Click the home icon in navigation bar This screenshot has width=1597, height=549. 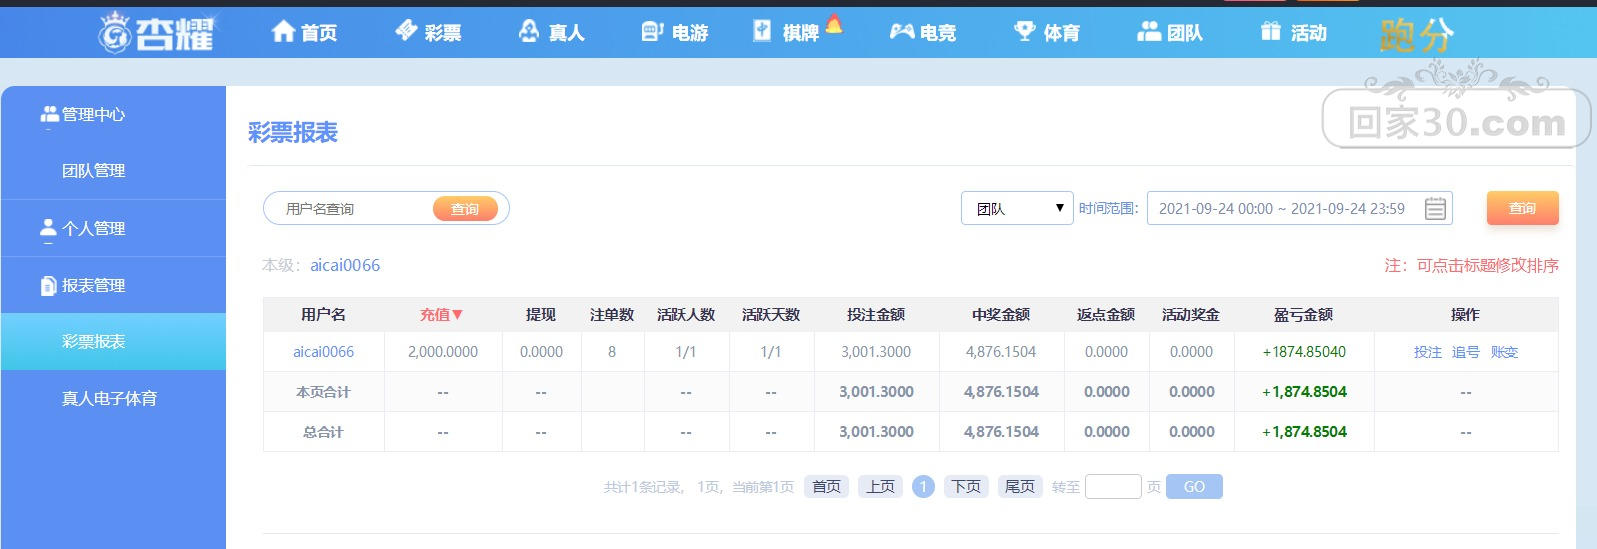click(x=283, y=32)
